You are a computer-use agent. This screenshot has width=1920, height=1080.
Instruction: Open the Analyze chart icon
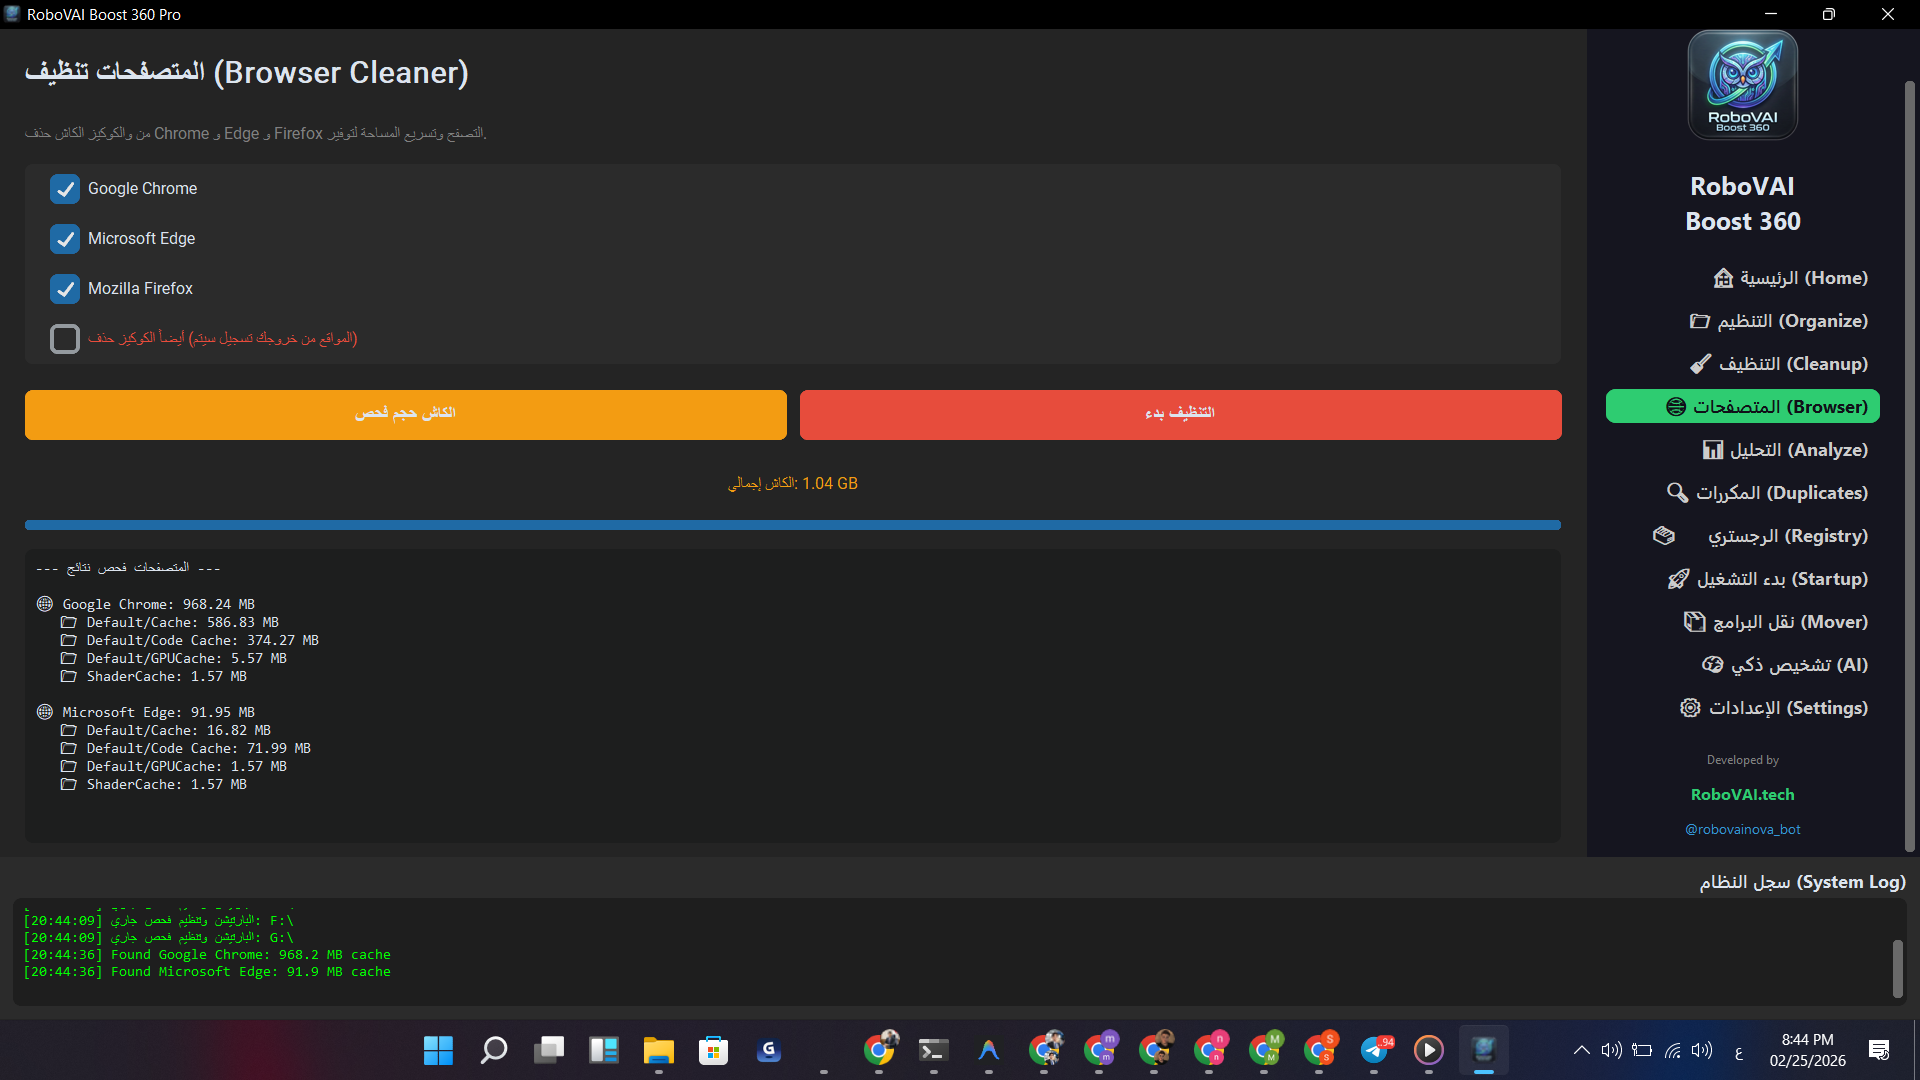[1713, 450]
